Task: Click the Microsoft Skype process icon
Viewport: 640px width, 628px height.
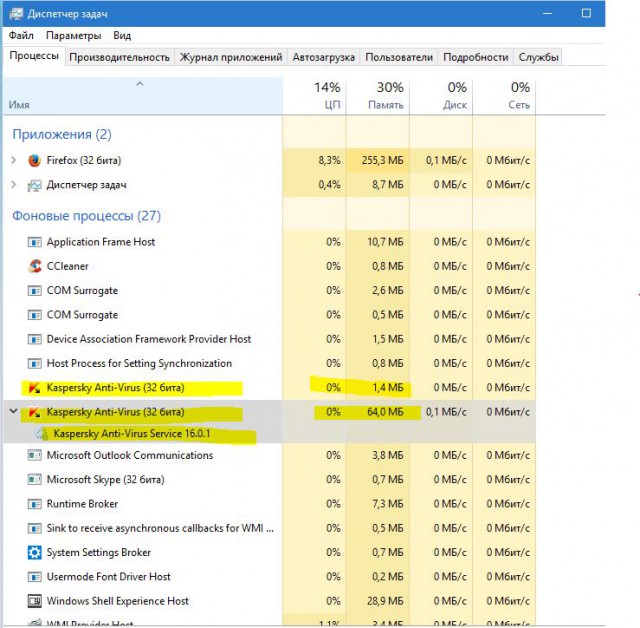Action: 35,480
